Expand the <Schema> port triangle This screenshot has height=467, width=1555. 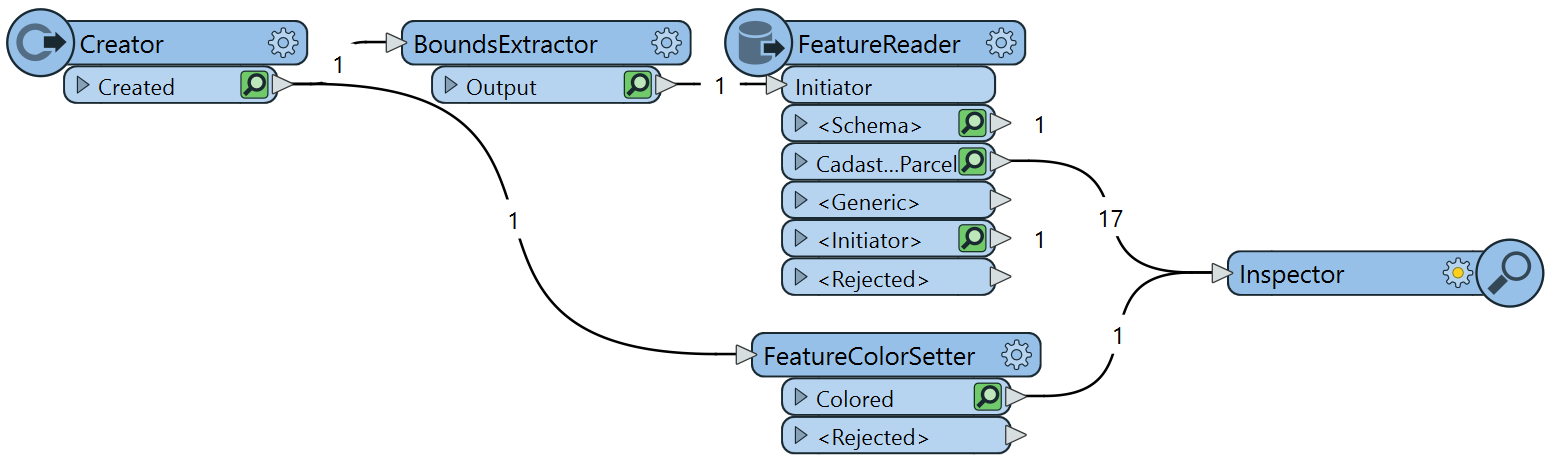(800, 124)
